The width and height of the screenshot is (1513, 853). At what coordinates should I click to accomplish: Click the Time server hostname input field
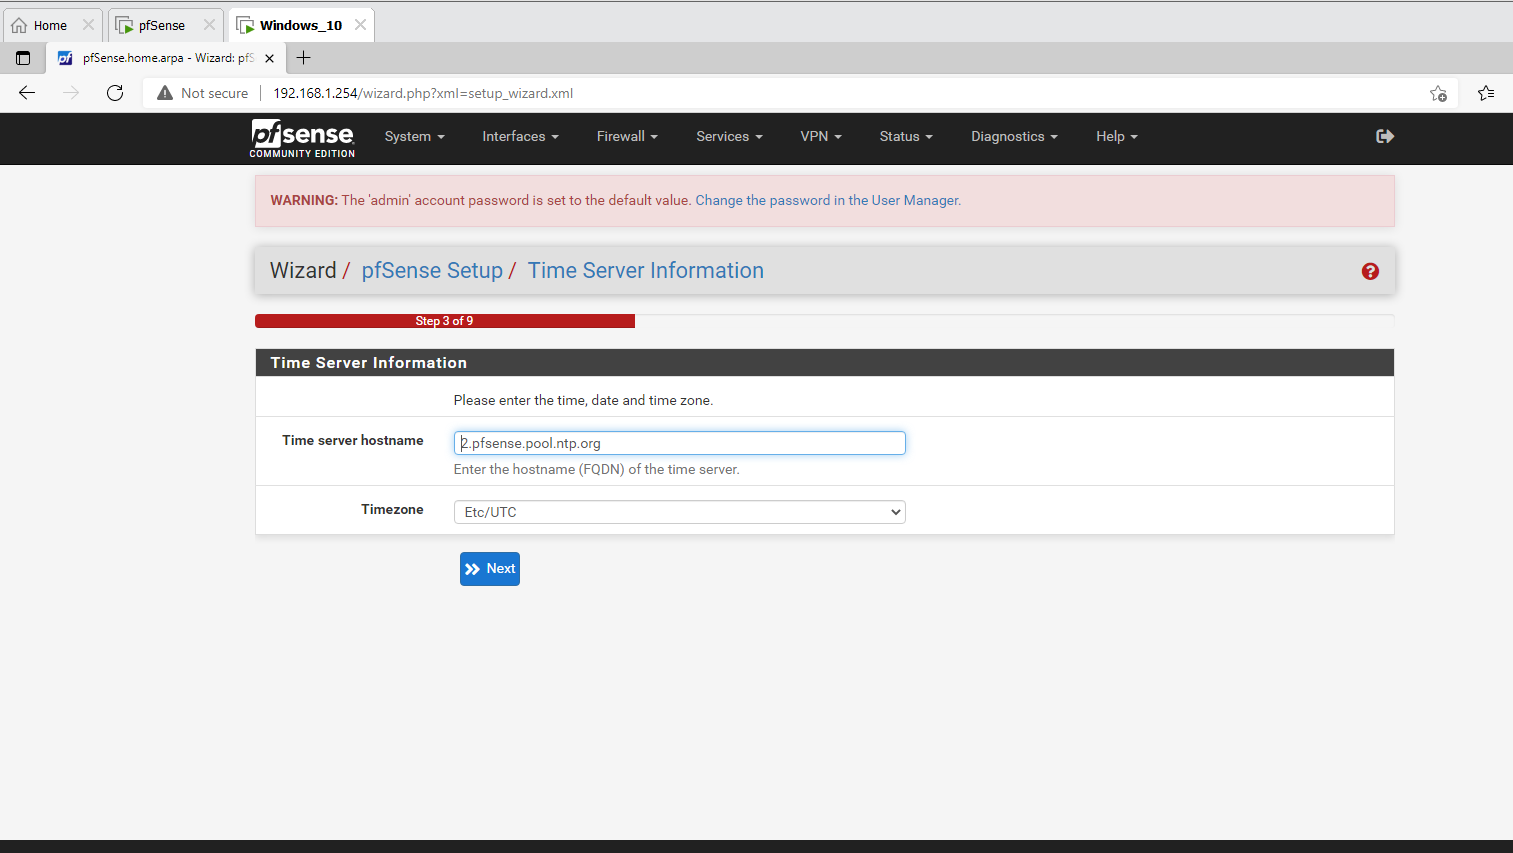pyautogui.click(x=680, y=443)
